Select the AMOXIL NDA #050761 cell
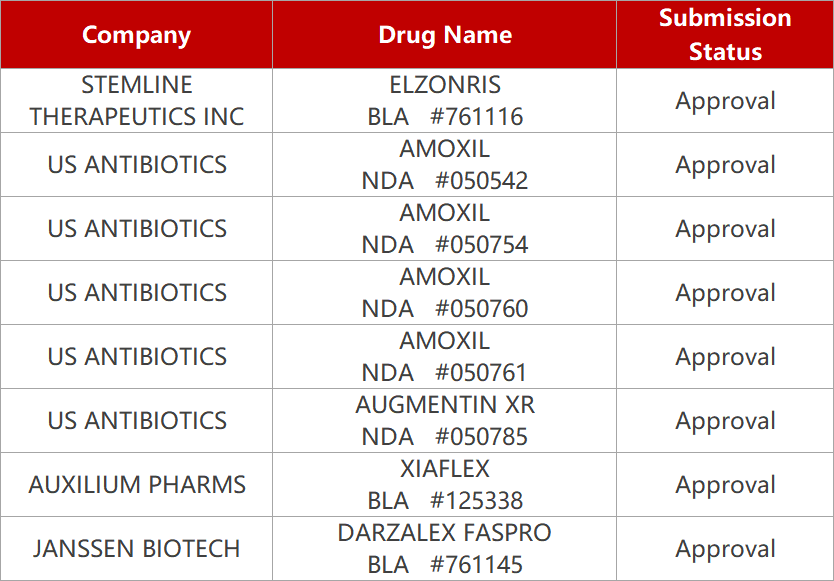The width and height of the screenshot is (834, 581). pos(444,357)
